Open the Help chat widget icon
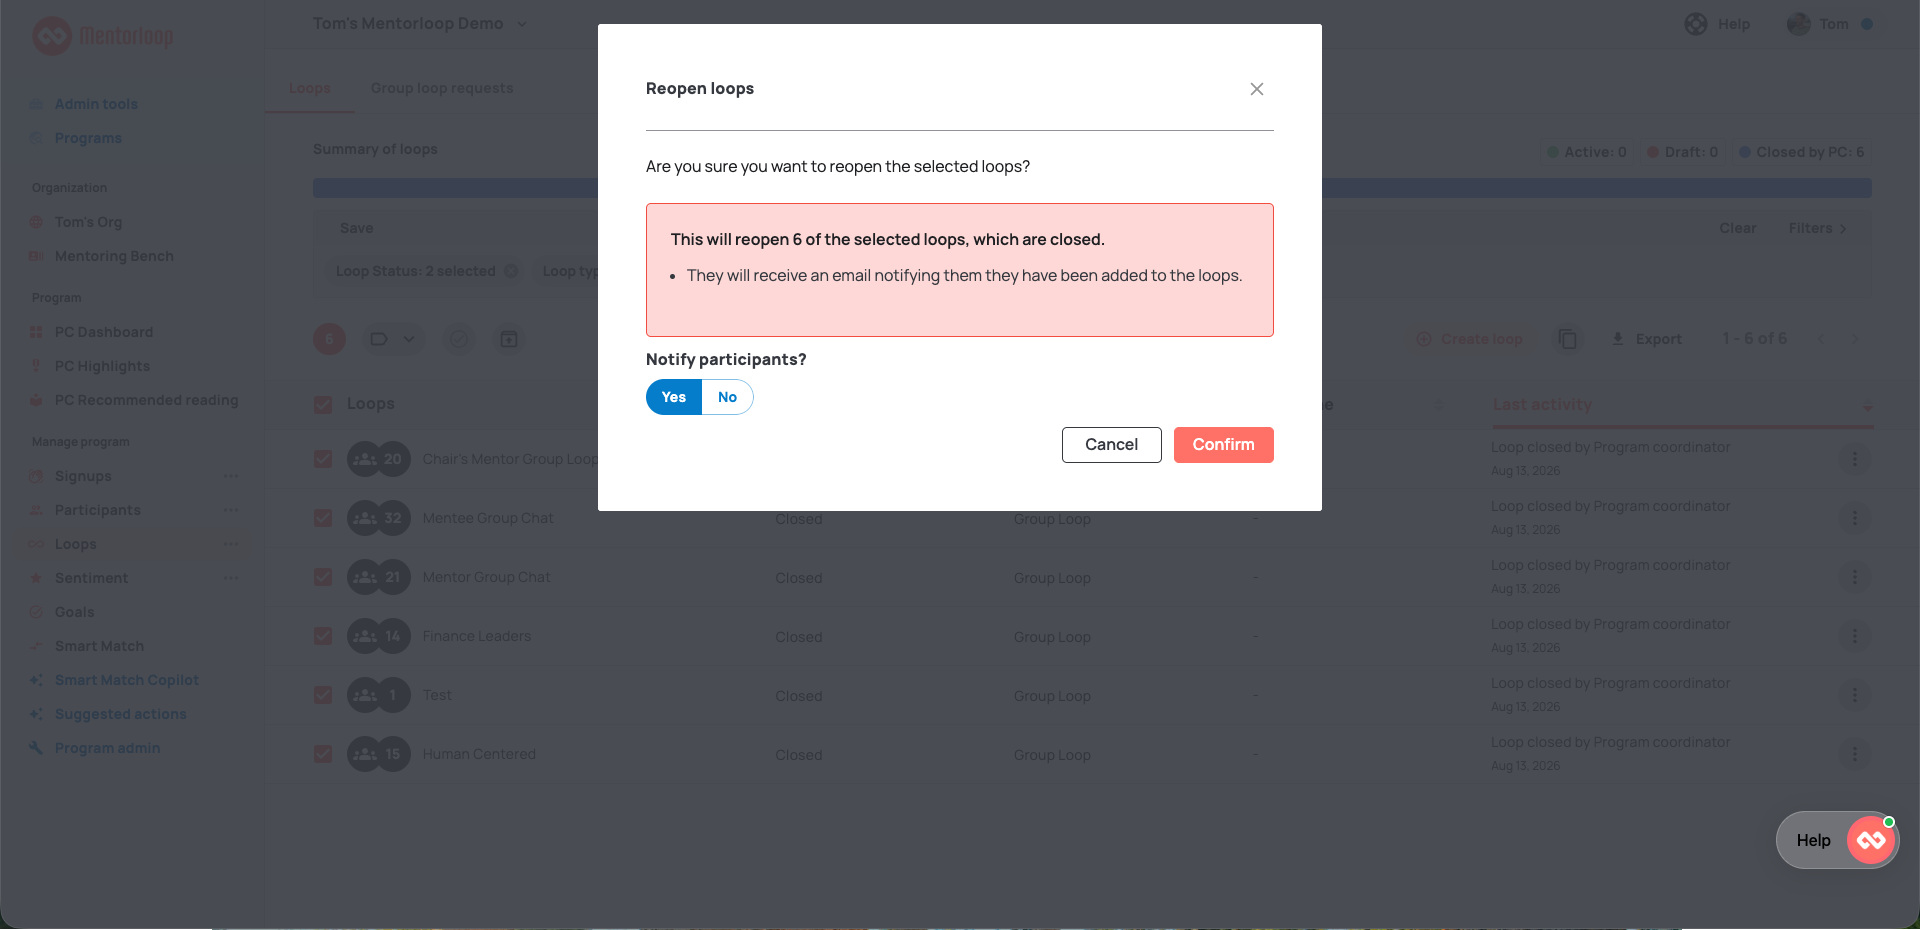Screen dimensions: 1920x930 (x=1871, y=840)
